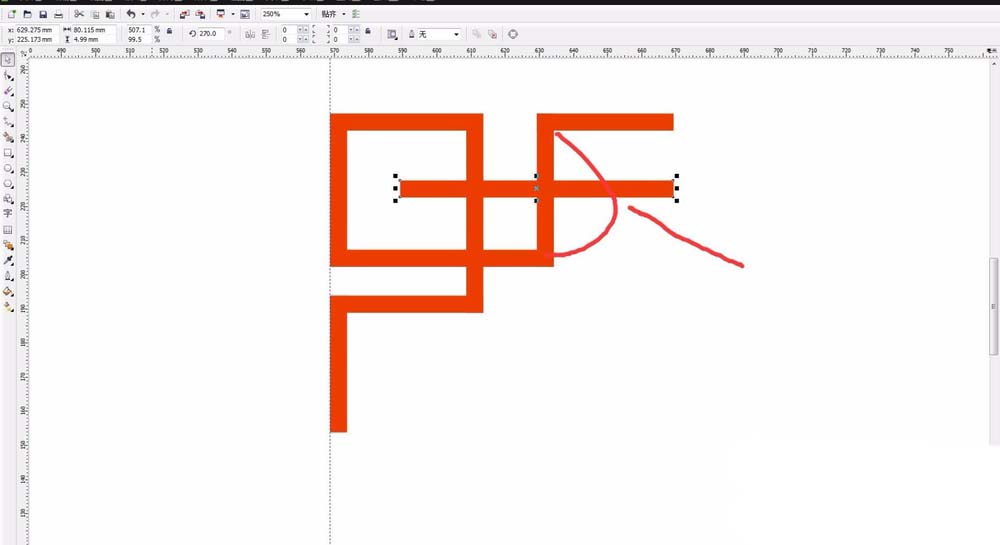Select the Table tool
Screen dimensions: 1000x545
pyautogui.click(x=8, y=229)
